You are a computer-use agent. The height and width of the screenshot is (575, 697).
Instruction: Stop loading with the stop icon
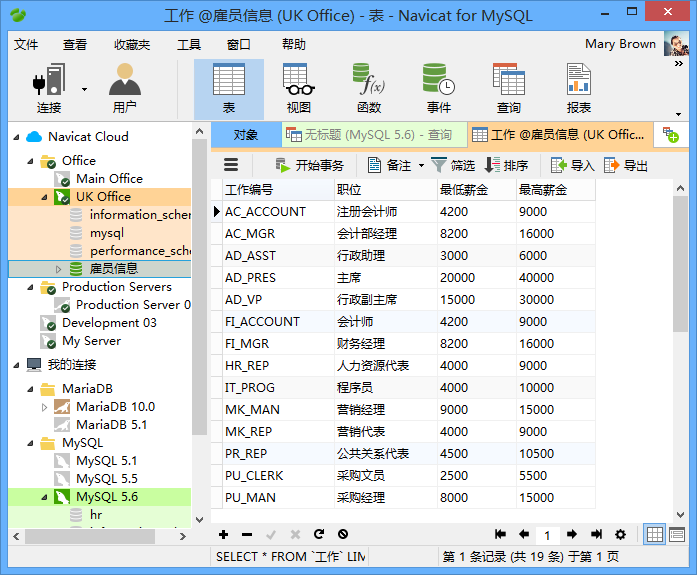(343, 534)
